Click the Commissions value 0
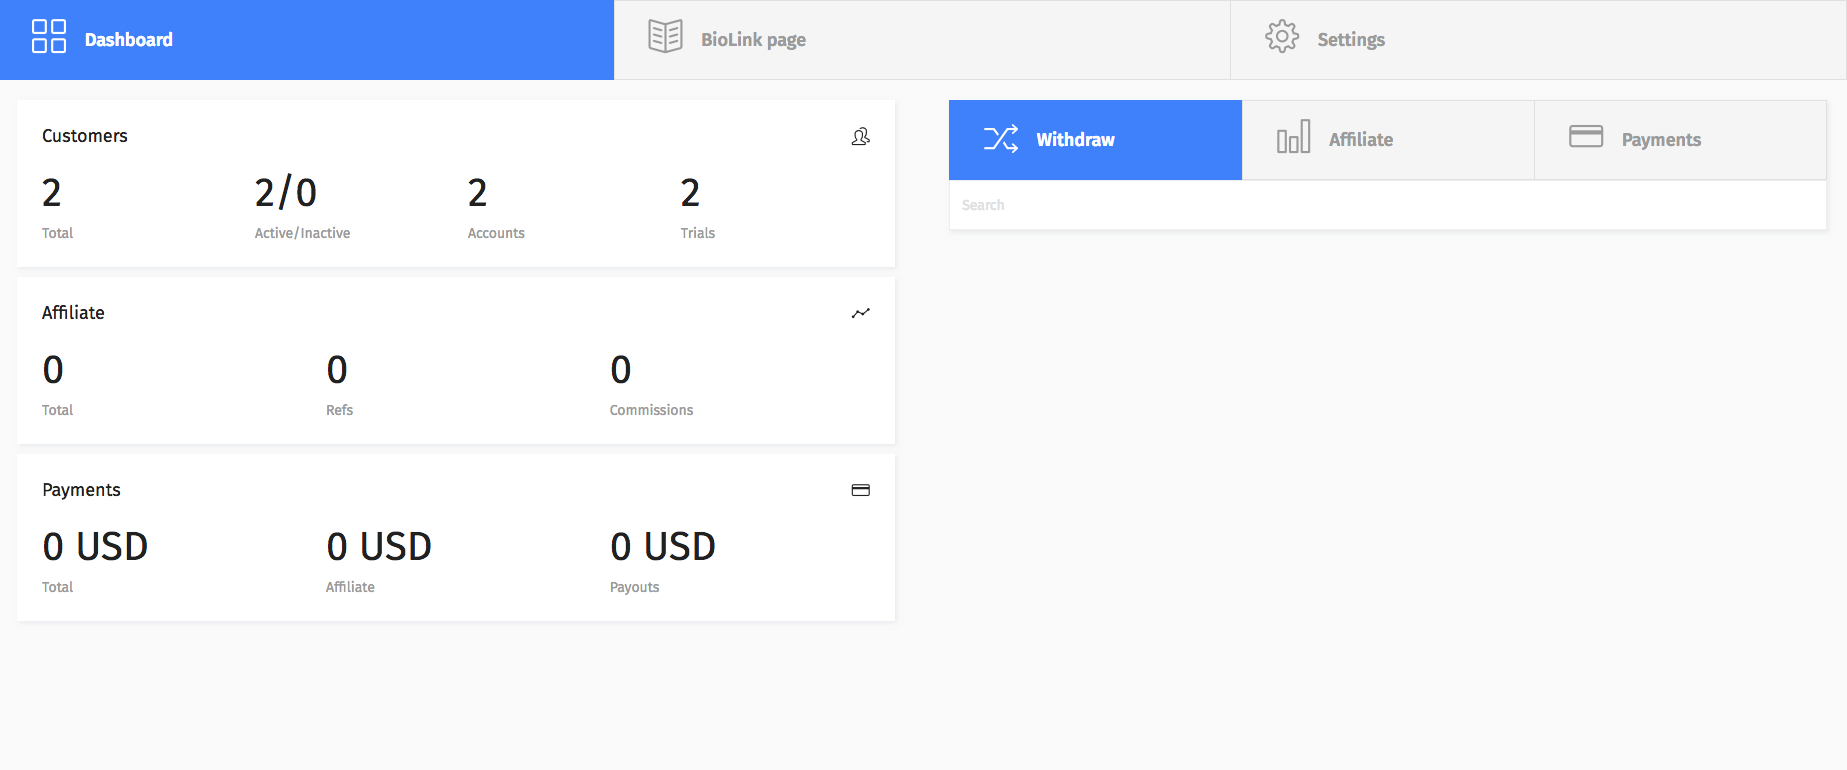 click(x=621, y=370)
